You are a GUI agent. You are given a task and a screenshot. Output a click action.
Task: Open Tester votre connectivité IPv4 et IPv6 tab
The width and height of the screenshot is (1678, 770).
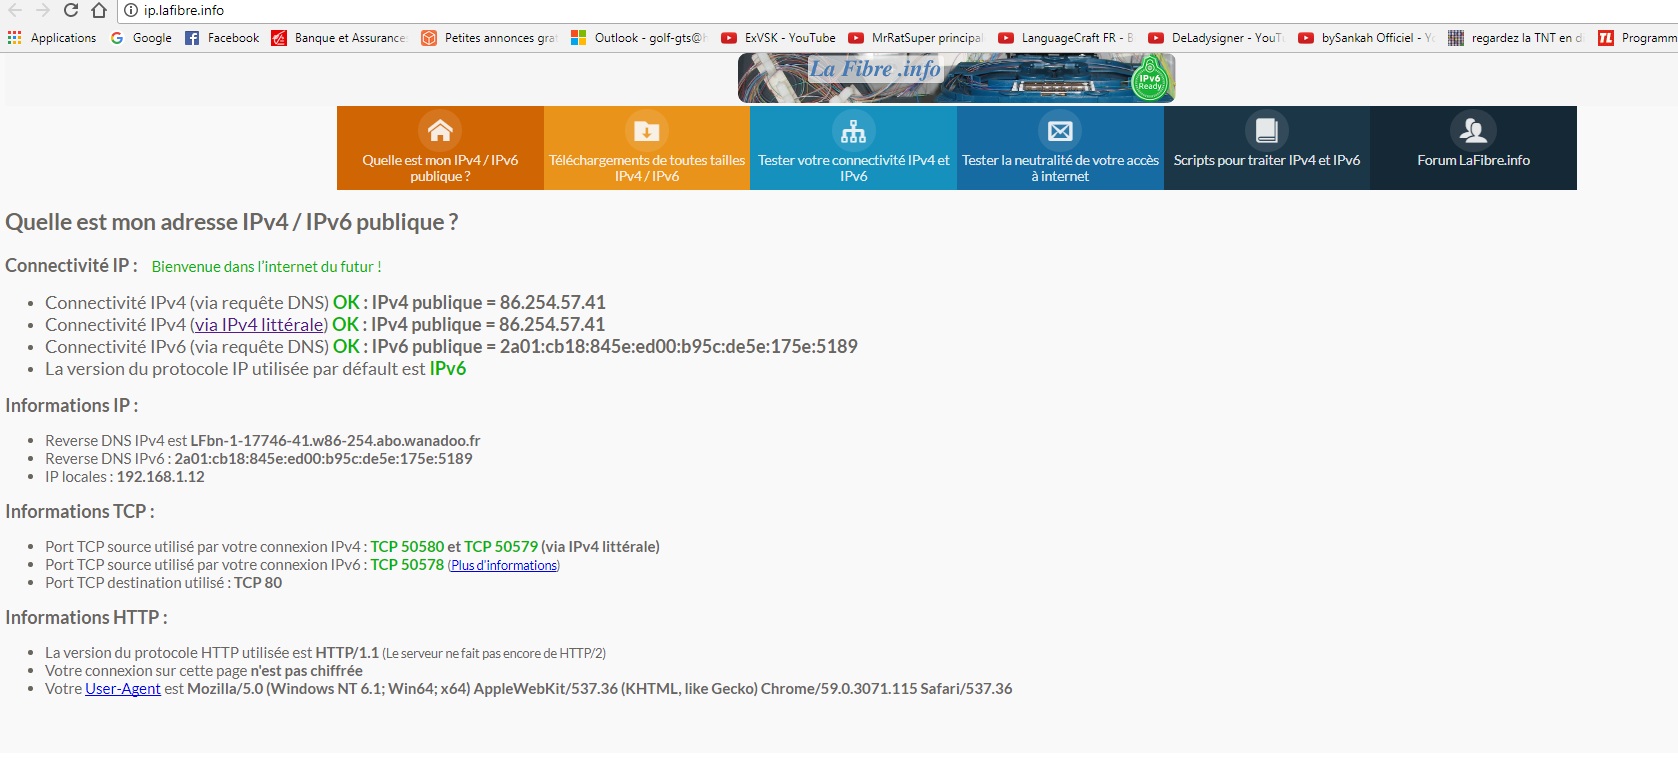(x=853, y=148)
